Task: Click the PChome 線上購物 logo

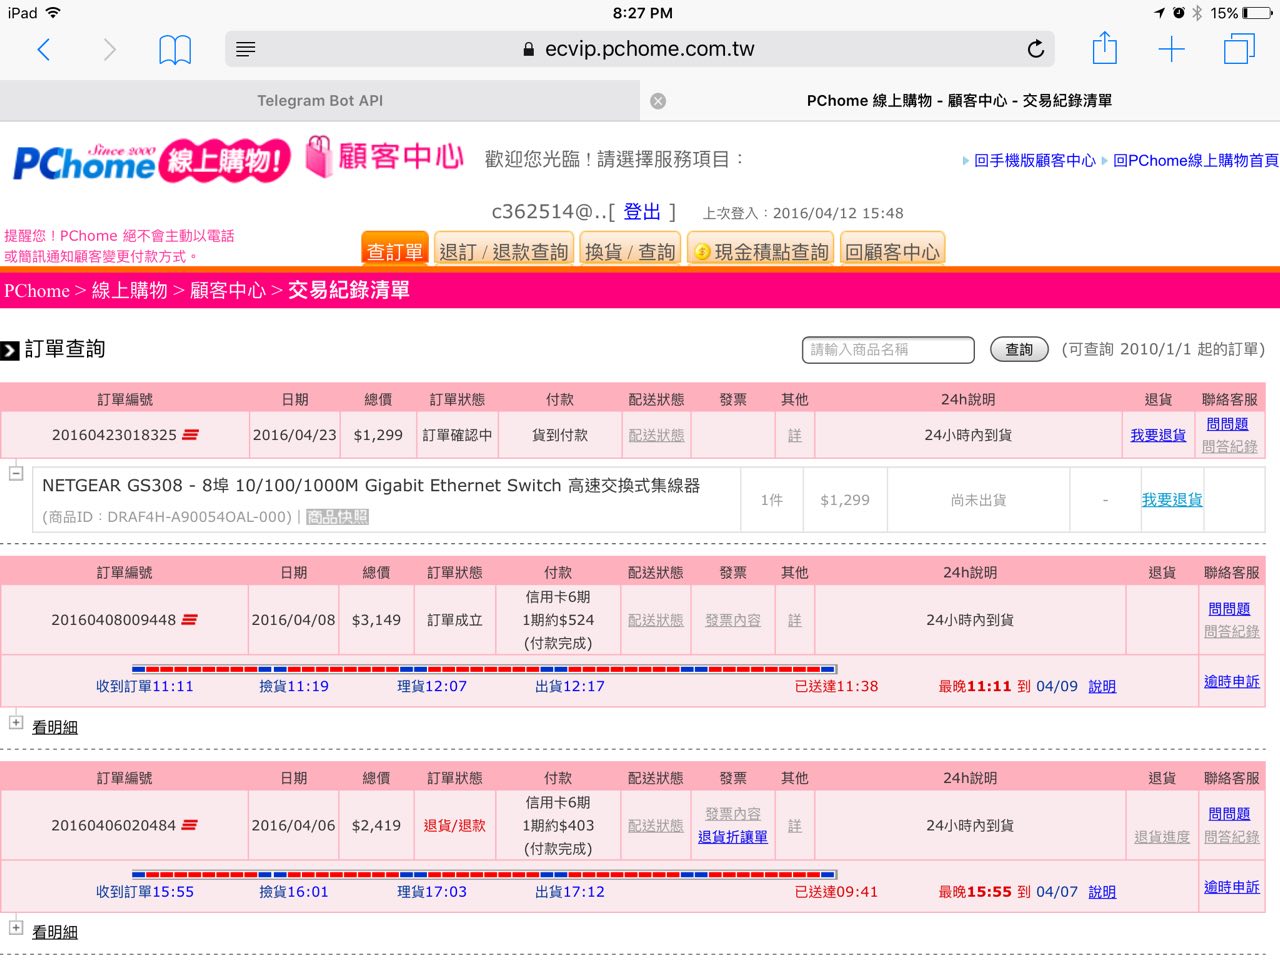Action: coord(151,161)
